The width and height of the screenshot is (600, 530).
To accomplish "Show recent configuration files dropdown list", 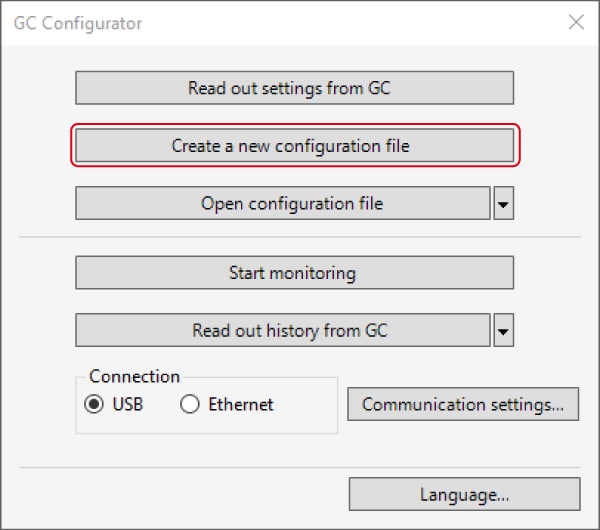I will (504, 203).
